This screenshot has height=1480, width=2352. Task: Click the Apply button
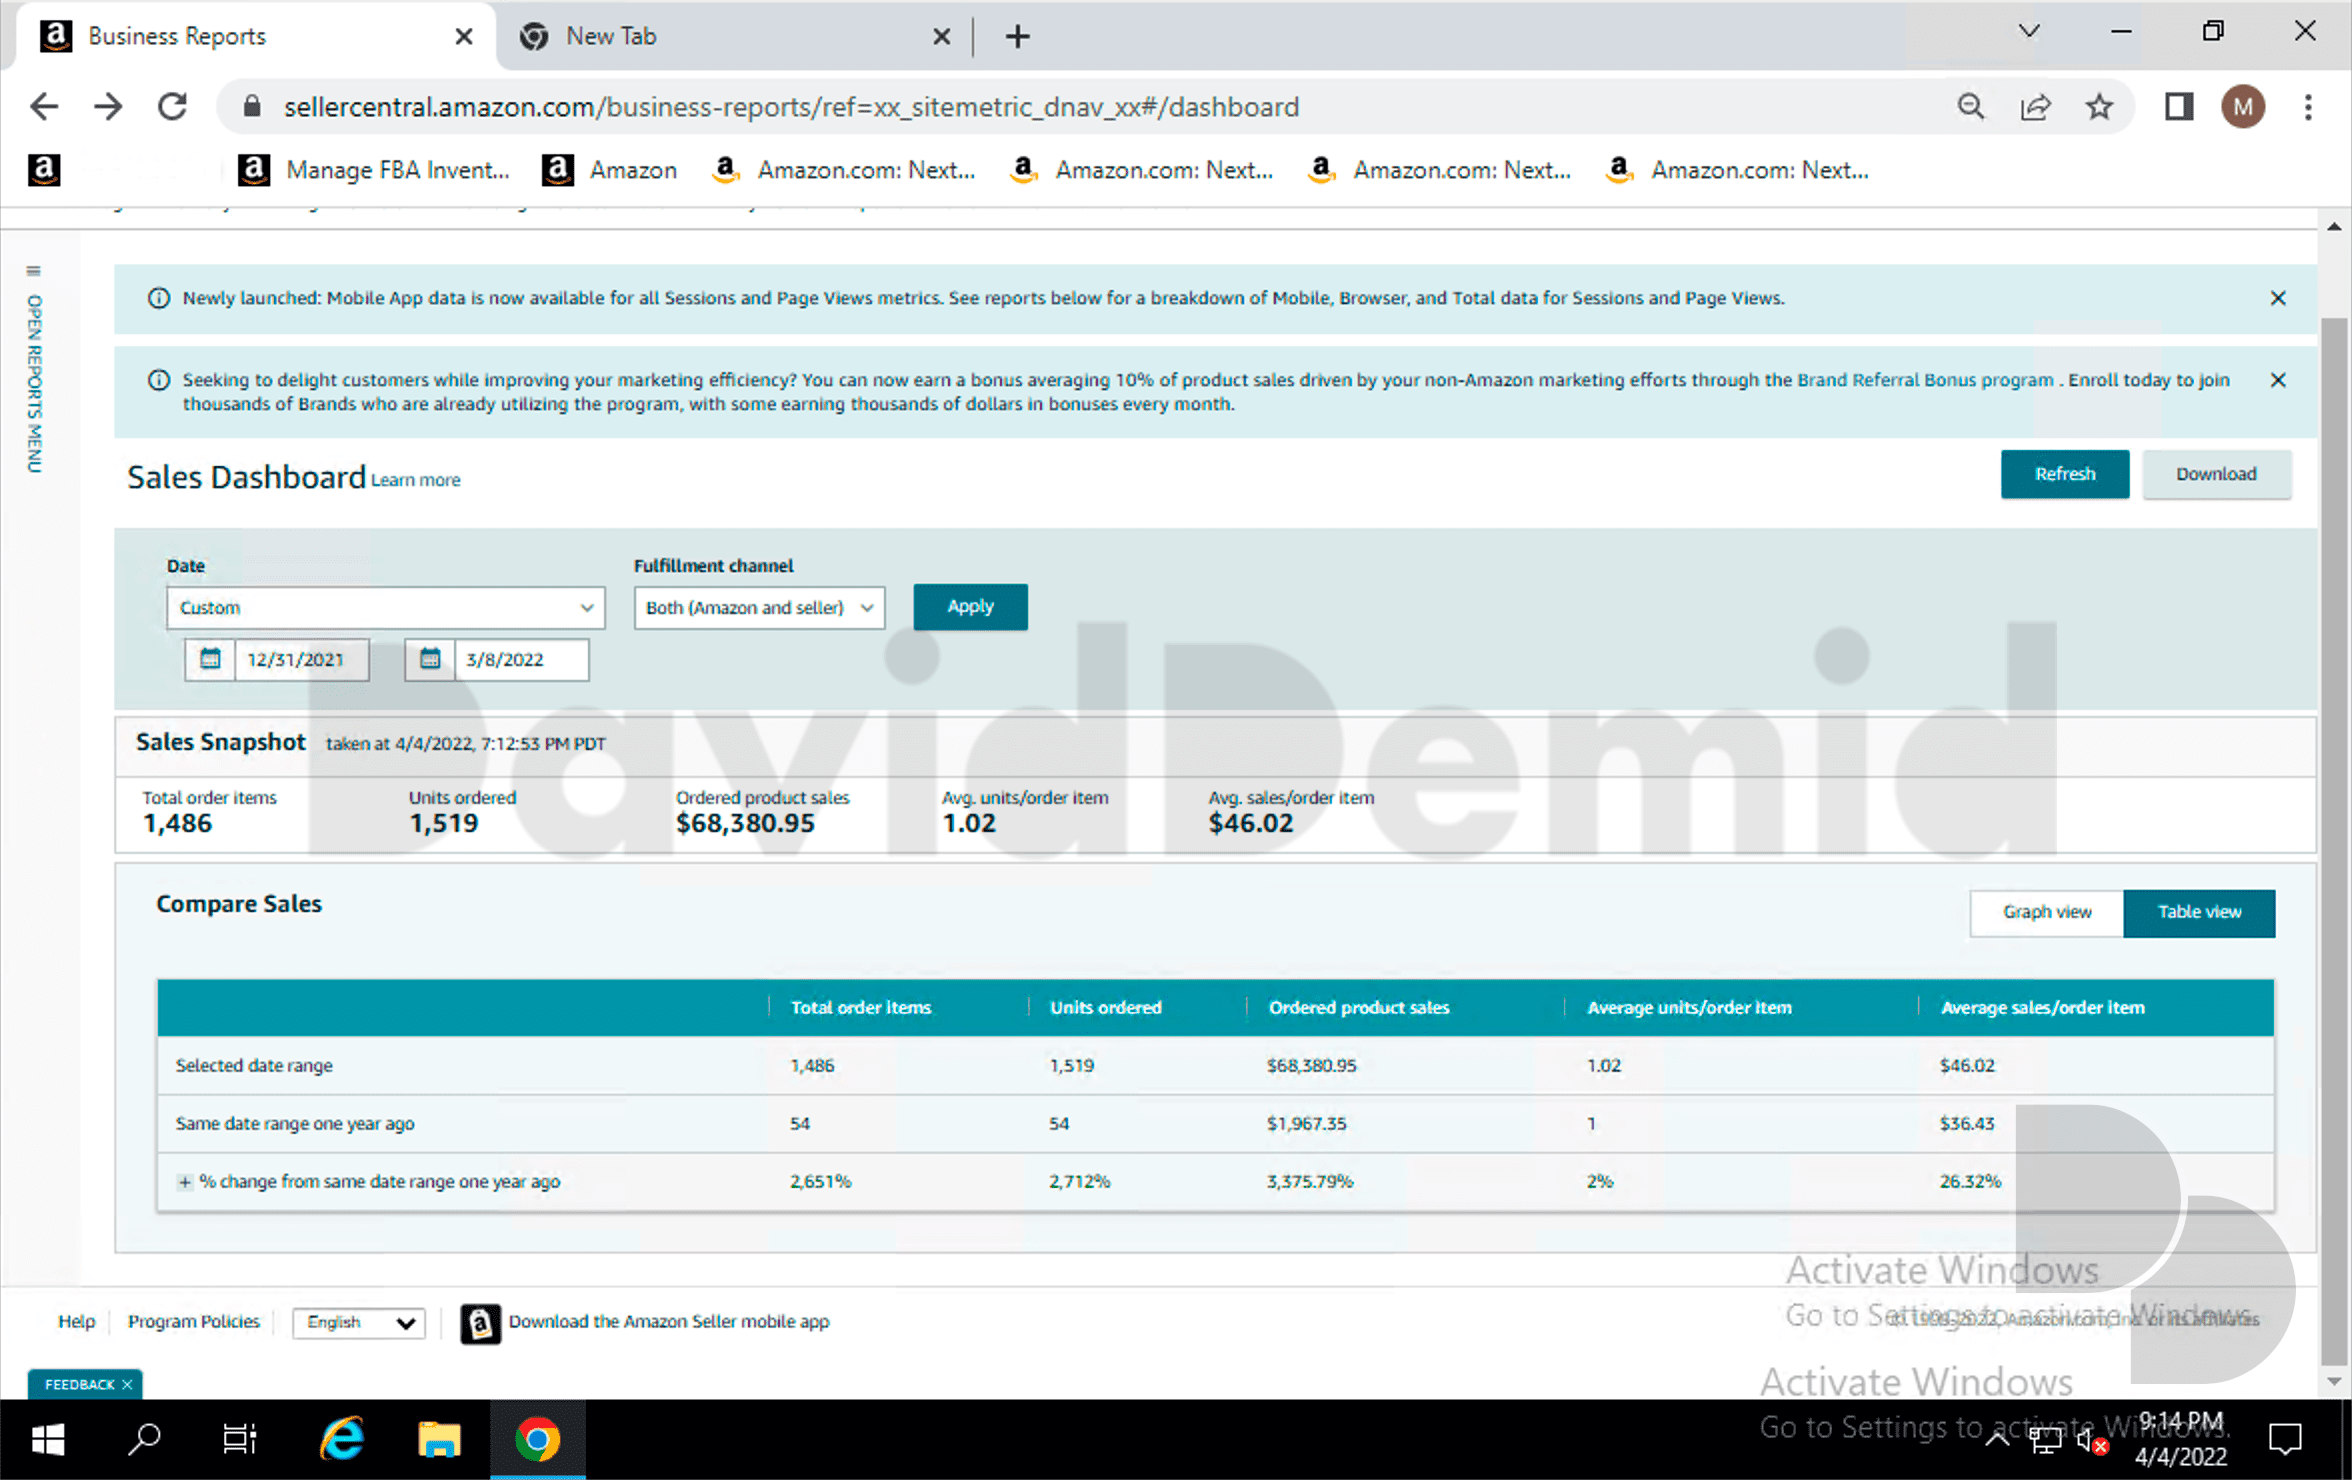pos(970,607)
